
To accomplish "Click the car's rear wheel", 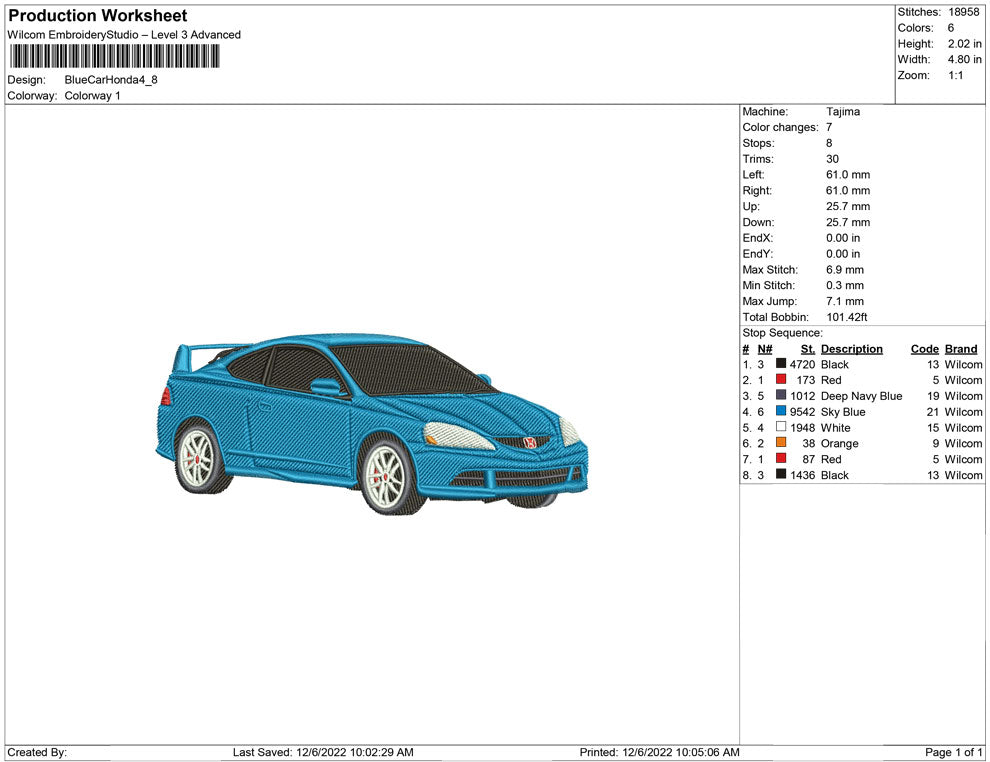I will click(199, 457).
